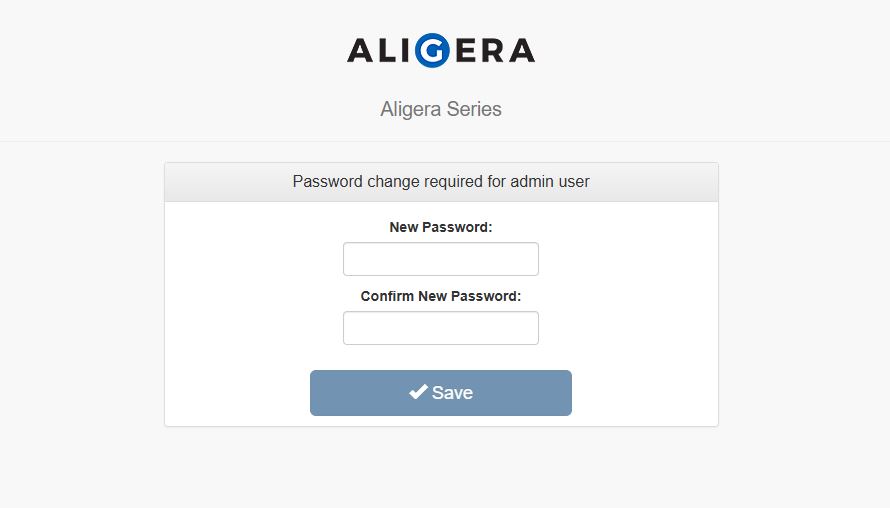890x508 pixels.
Task: Click the blue circled G in the logo
Action: tap(433, 51)
